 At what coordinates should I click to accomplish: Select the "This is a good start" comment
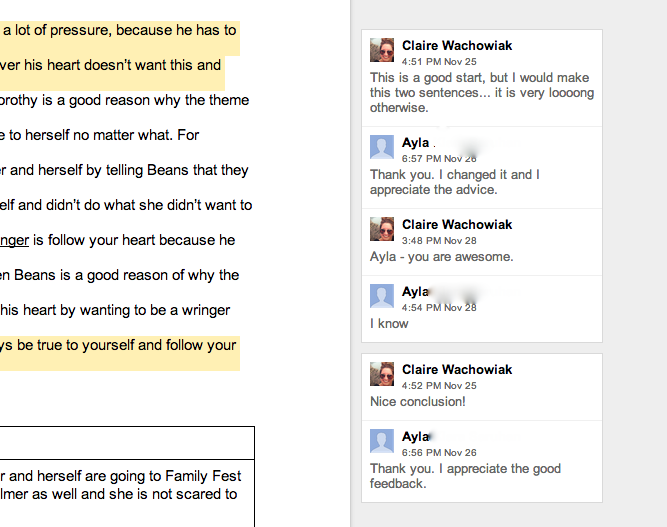coord(481,92)
